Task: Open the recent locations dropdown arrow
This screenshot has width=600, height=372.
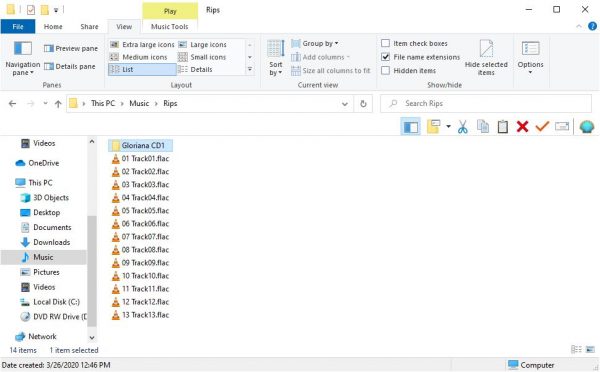Action: point(45,104)
